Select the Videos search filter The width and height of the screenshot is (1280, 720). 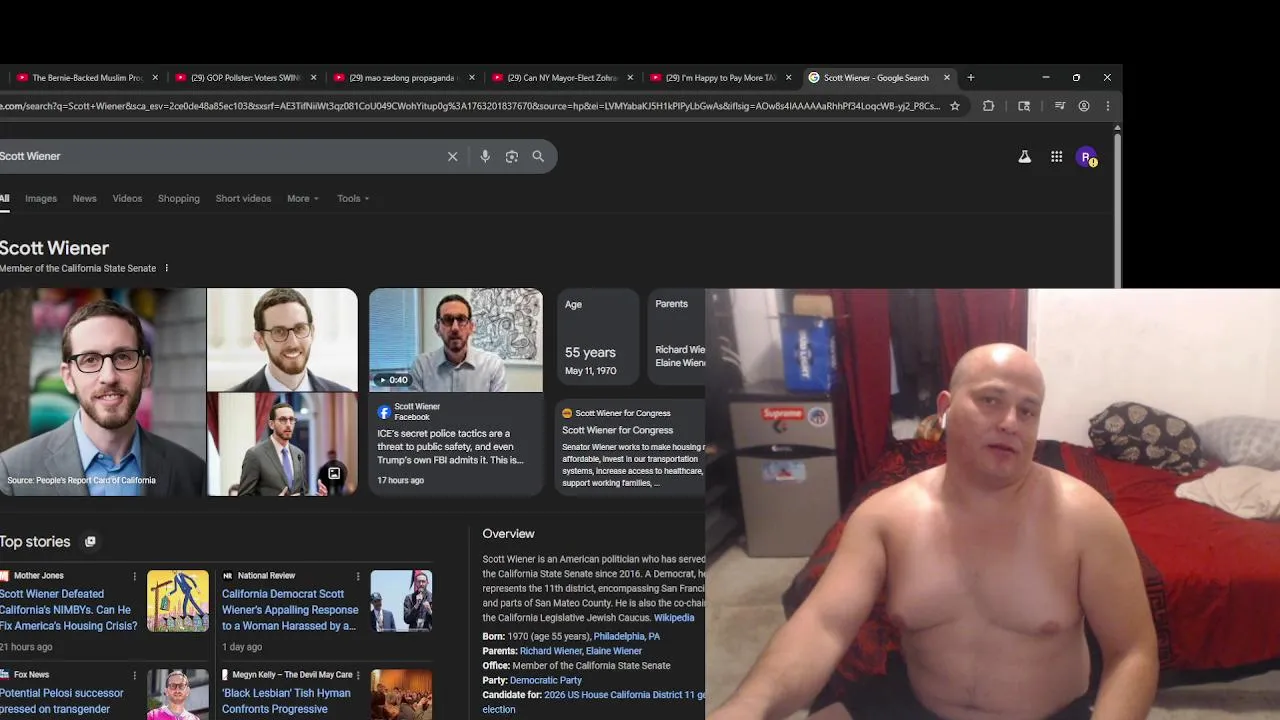[127, 198]
